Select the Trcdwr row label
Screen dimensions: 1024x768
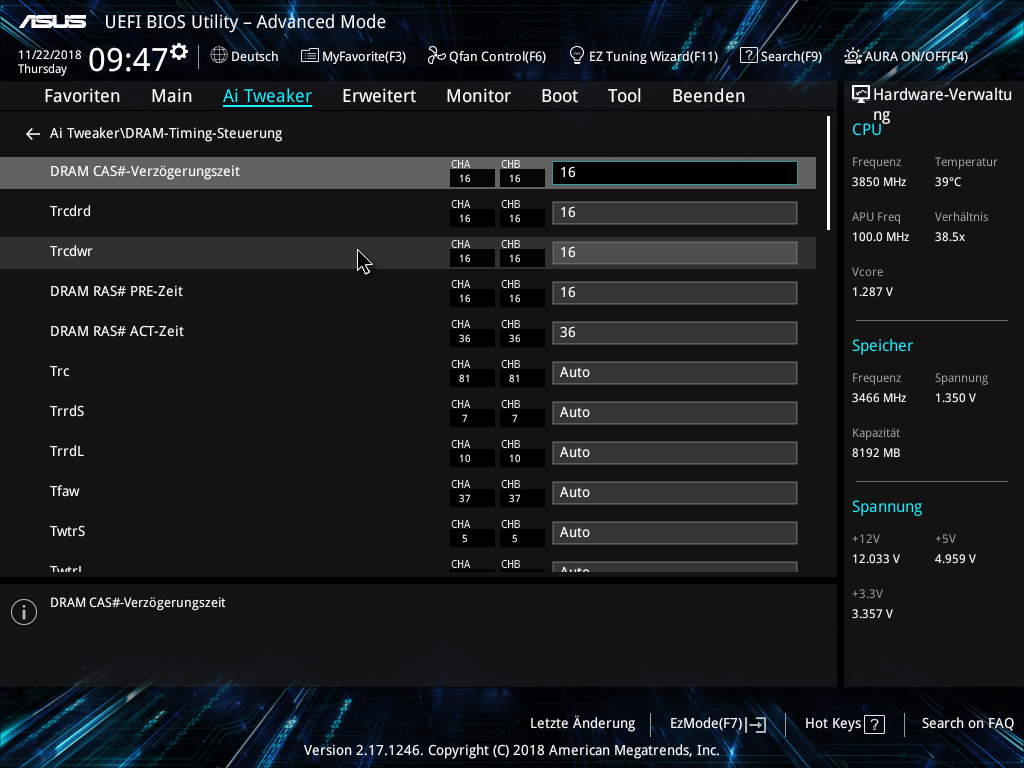[x=71, y=251]
